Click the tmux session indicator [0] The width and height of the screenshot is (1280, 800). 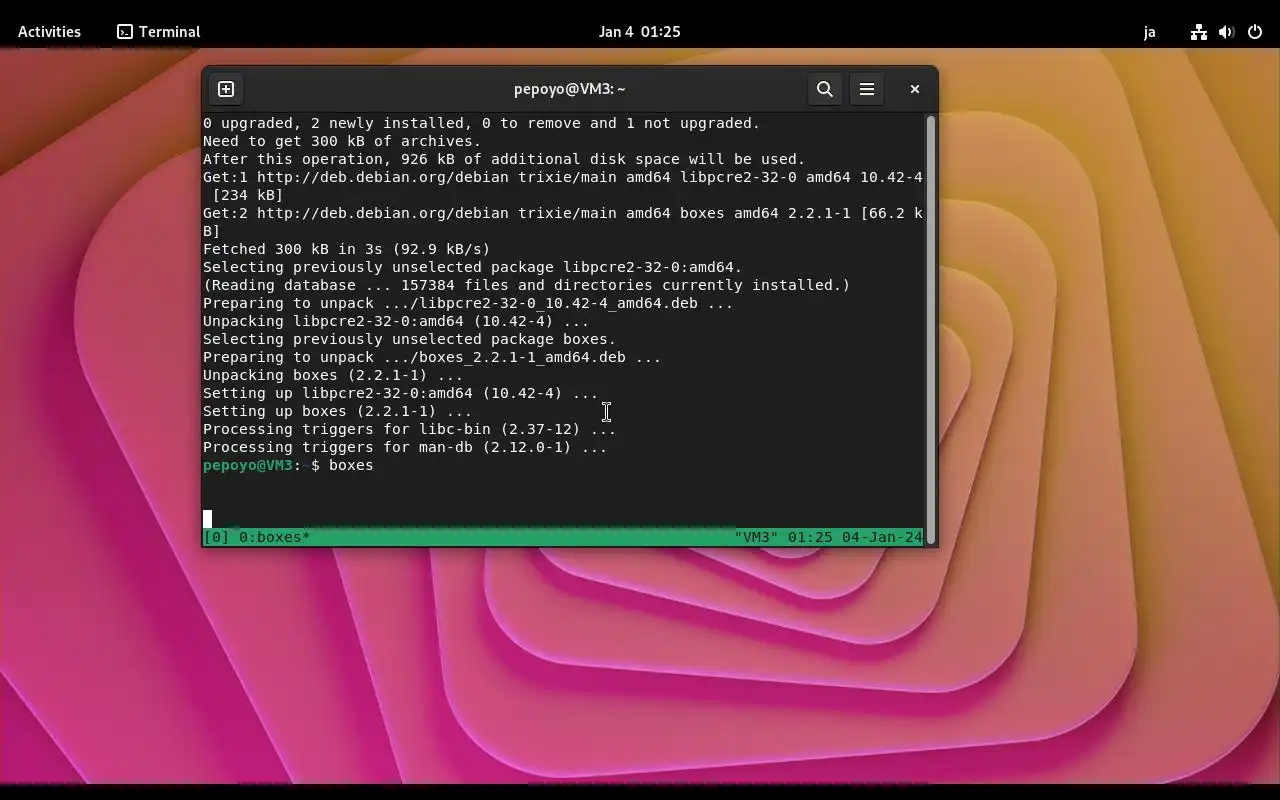click(216, 538)
